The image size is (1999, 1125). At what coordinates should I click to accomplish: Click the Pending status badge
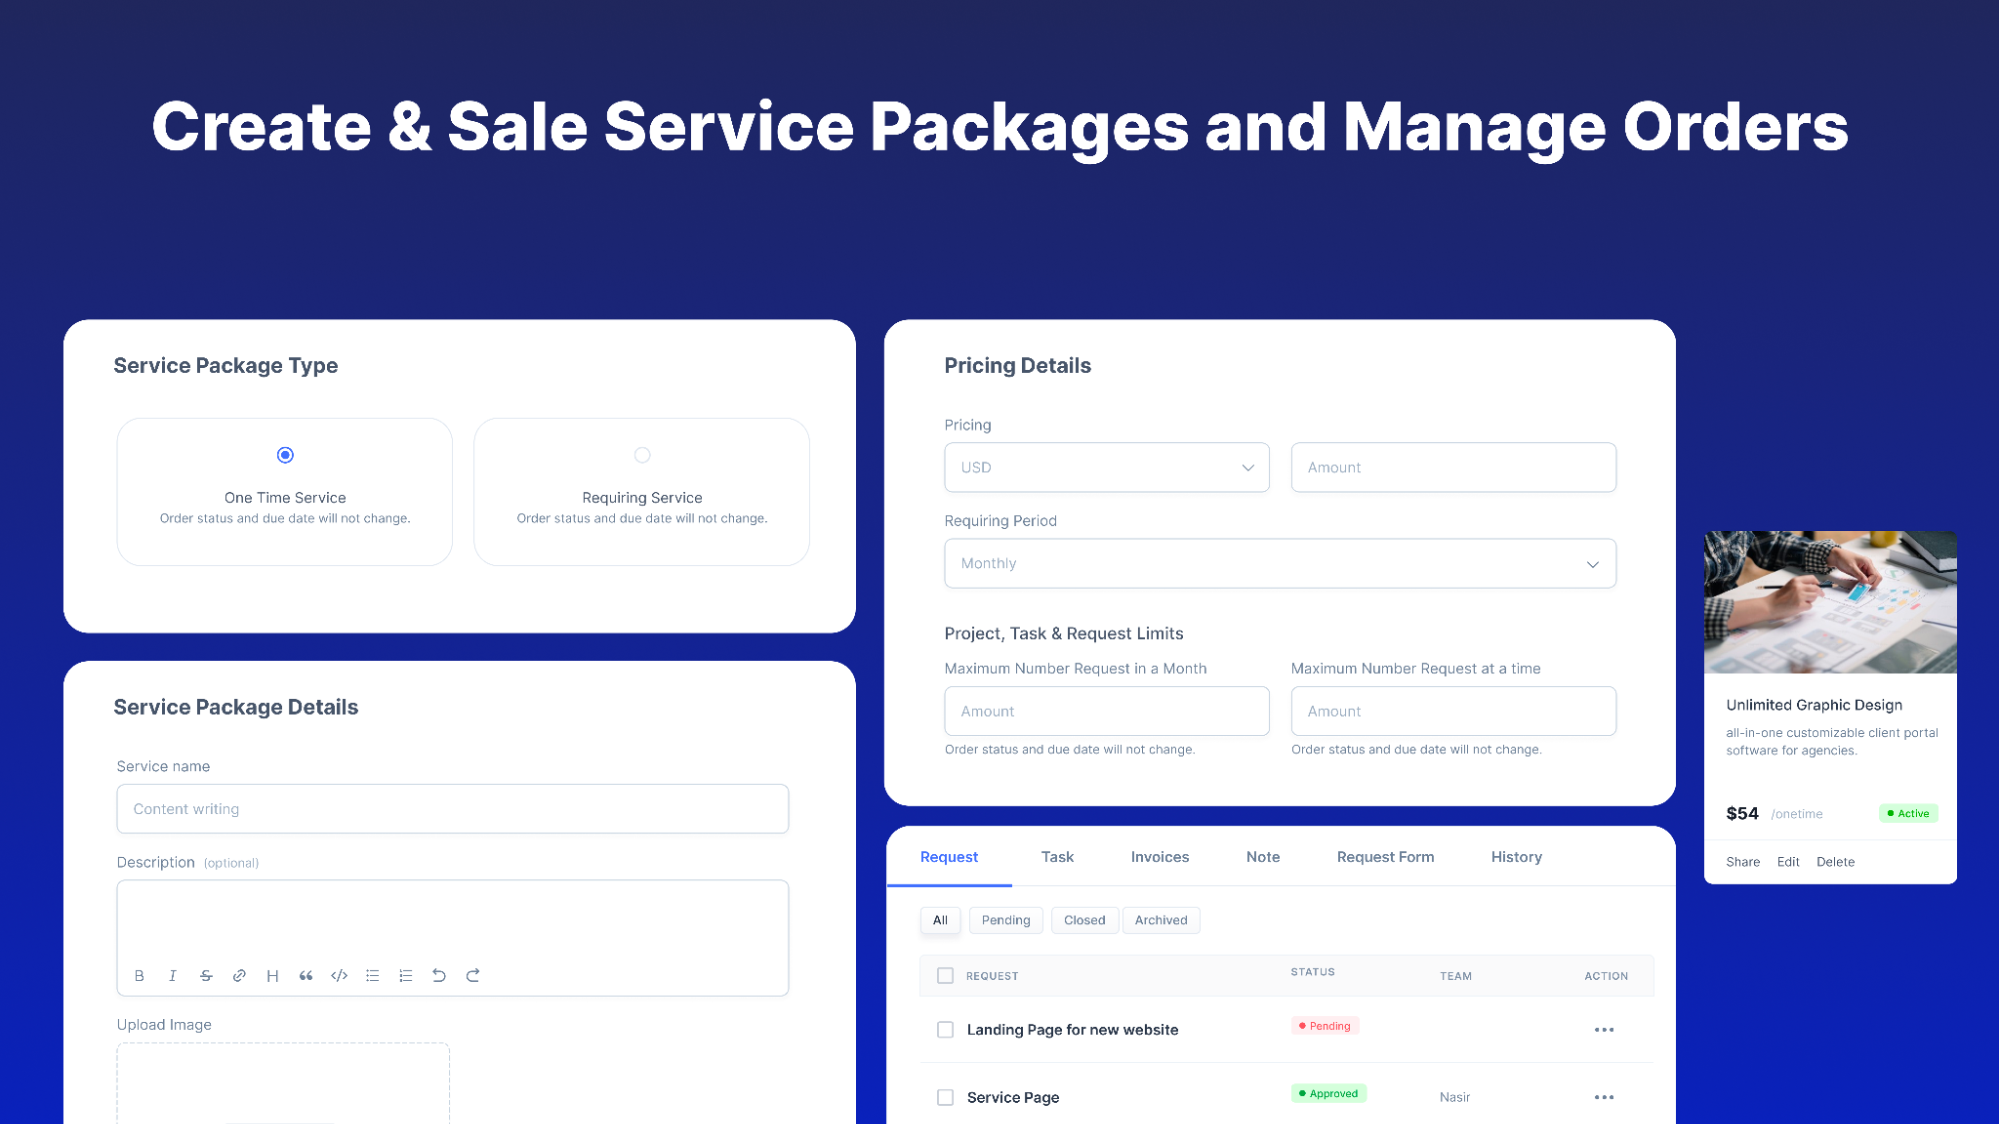click(x=1324, y=1026)
